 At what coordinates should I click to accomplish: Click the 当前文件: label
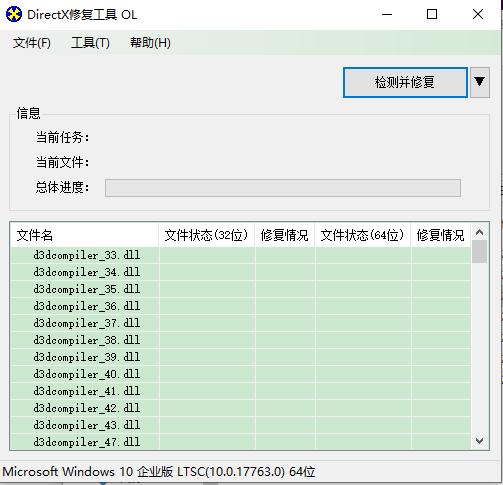coord(63,163)
